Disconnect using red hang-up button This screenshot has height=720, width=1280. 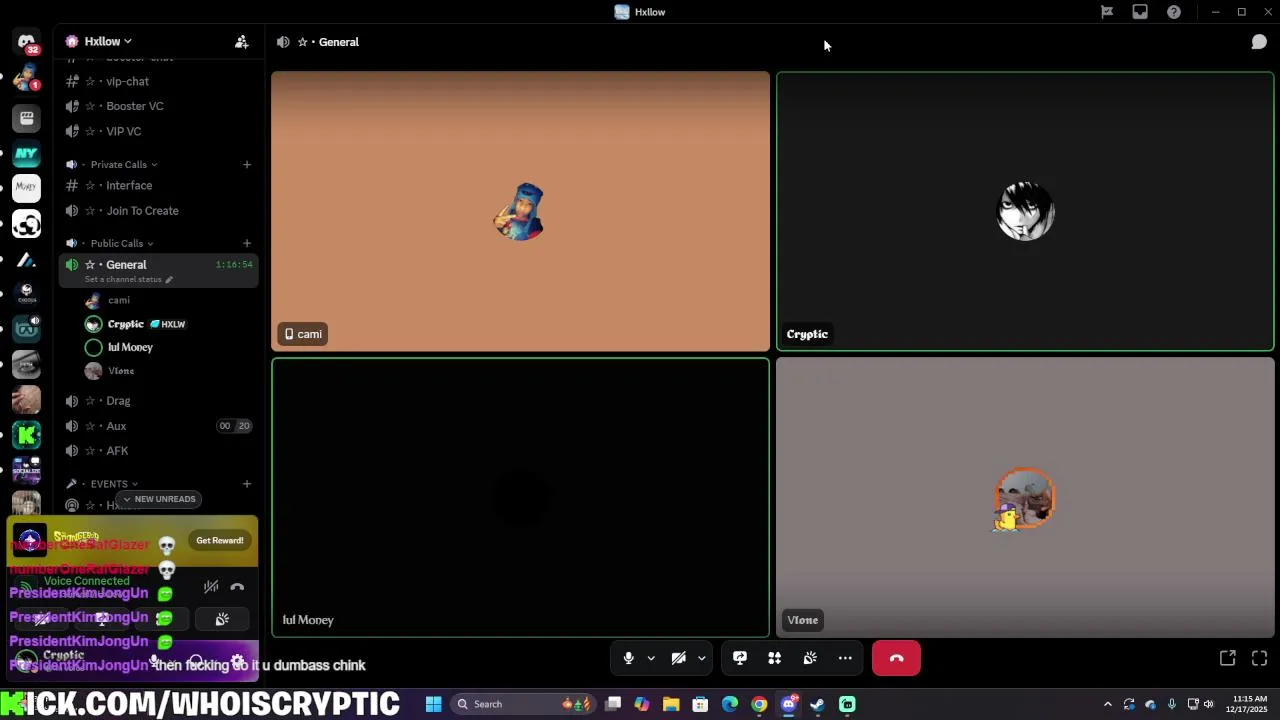[896, 658]
